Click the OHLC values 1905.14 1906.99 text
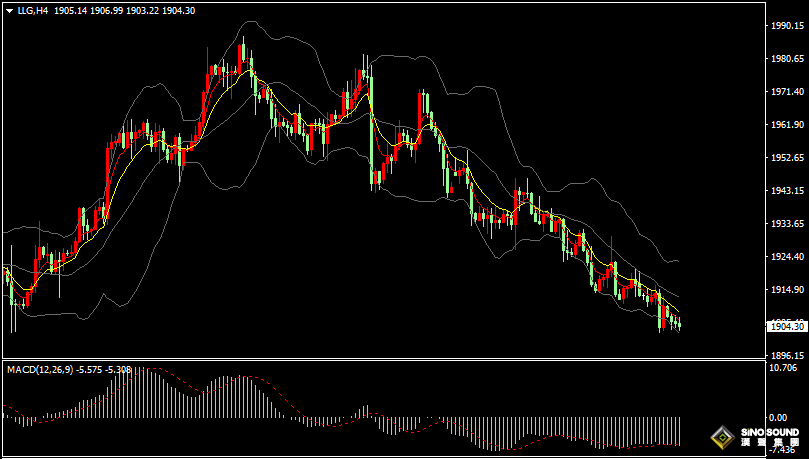Viewport: 809px width, 459px height. coord(112,10)
